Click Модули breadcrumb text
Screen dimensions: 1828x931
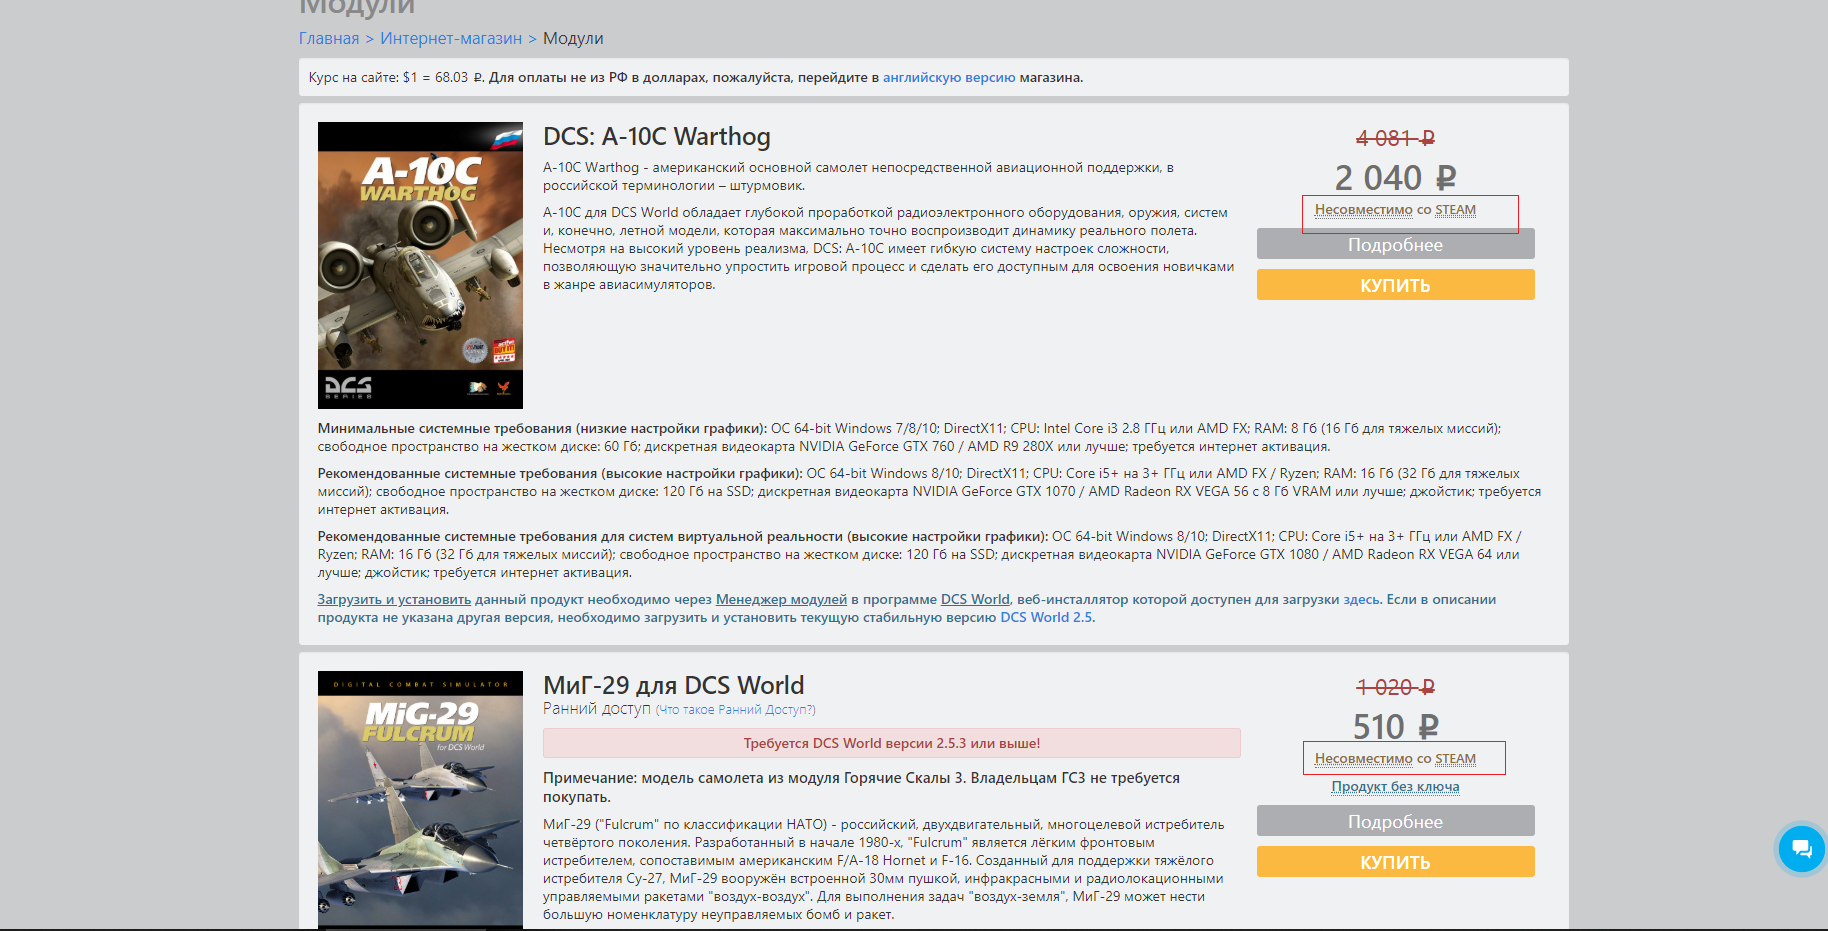[573, 39]
